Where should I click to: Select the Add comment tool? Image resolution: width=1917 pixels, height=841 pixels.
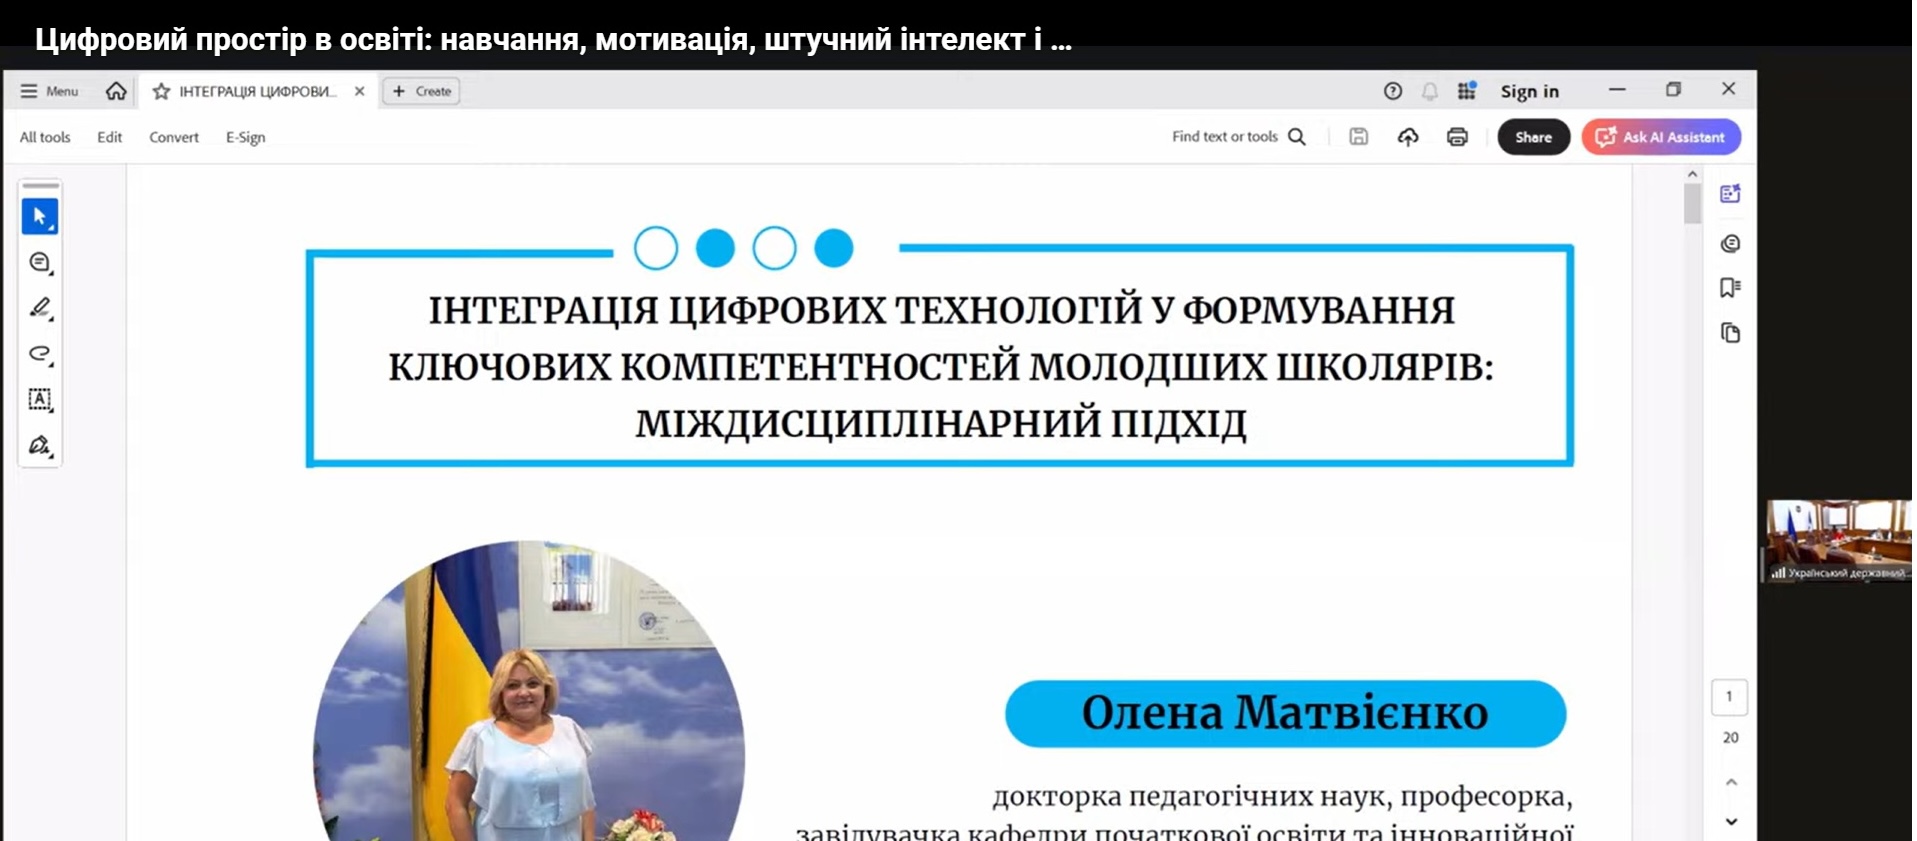coord(40,262)
